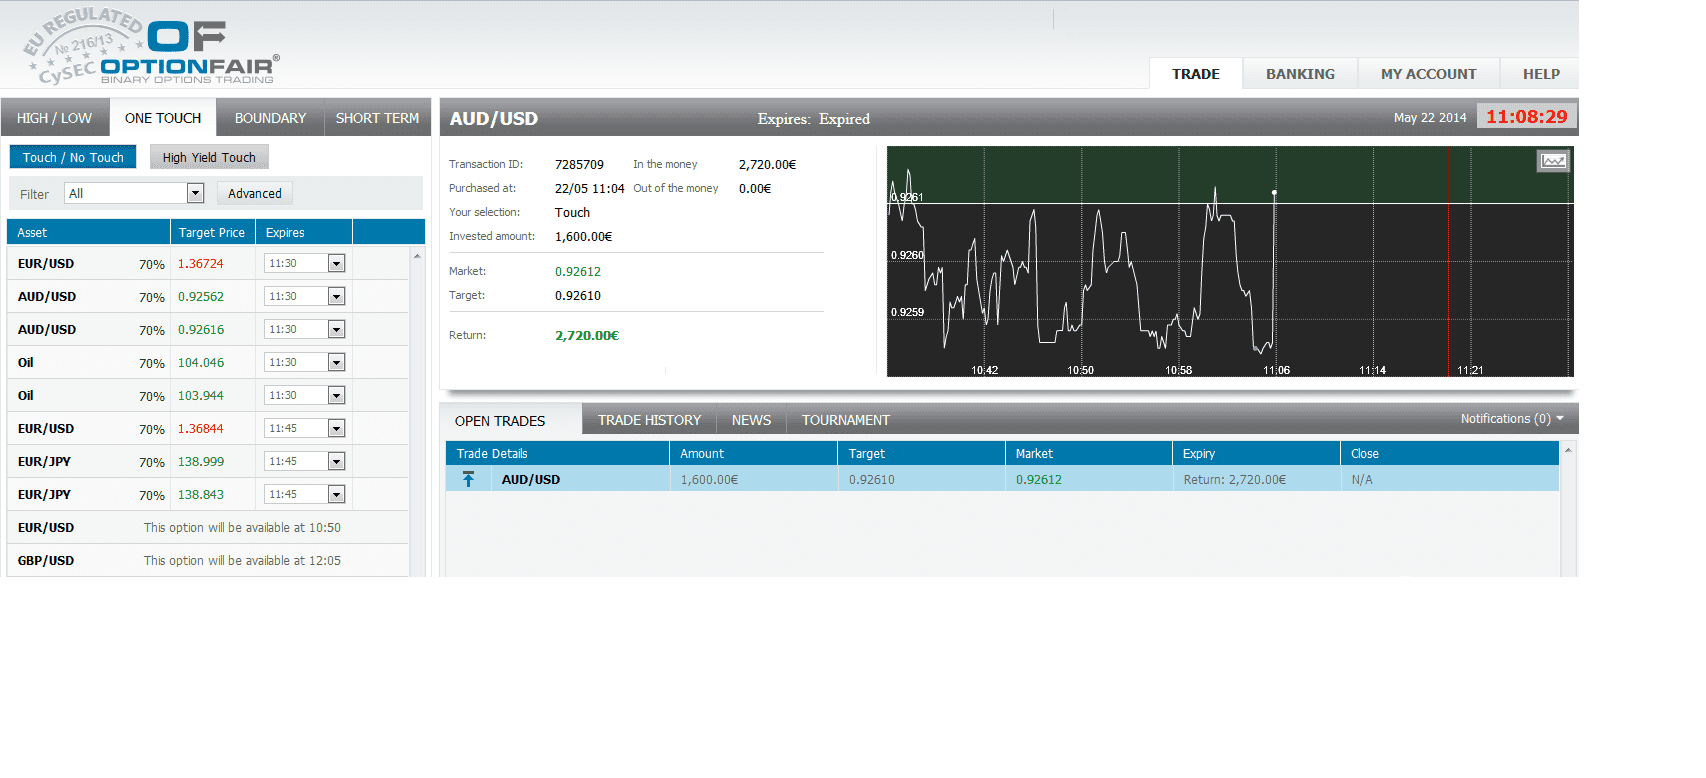Open the Trade History tab
The width and height of the screenshot is (1706, 778).
[649, 421]
